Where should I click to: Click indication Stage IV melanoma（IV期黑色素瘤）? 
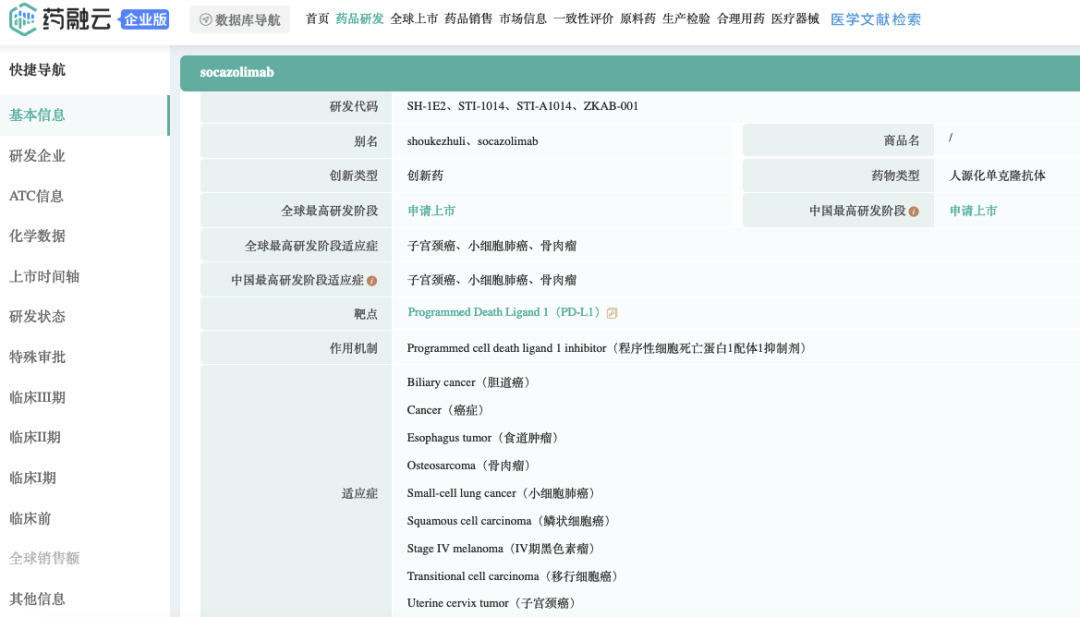click(x=501, y=549)
